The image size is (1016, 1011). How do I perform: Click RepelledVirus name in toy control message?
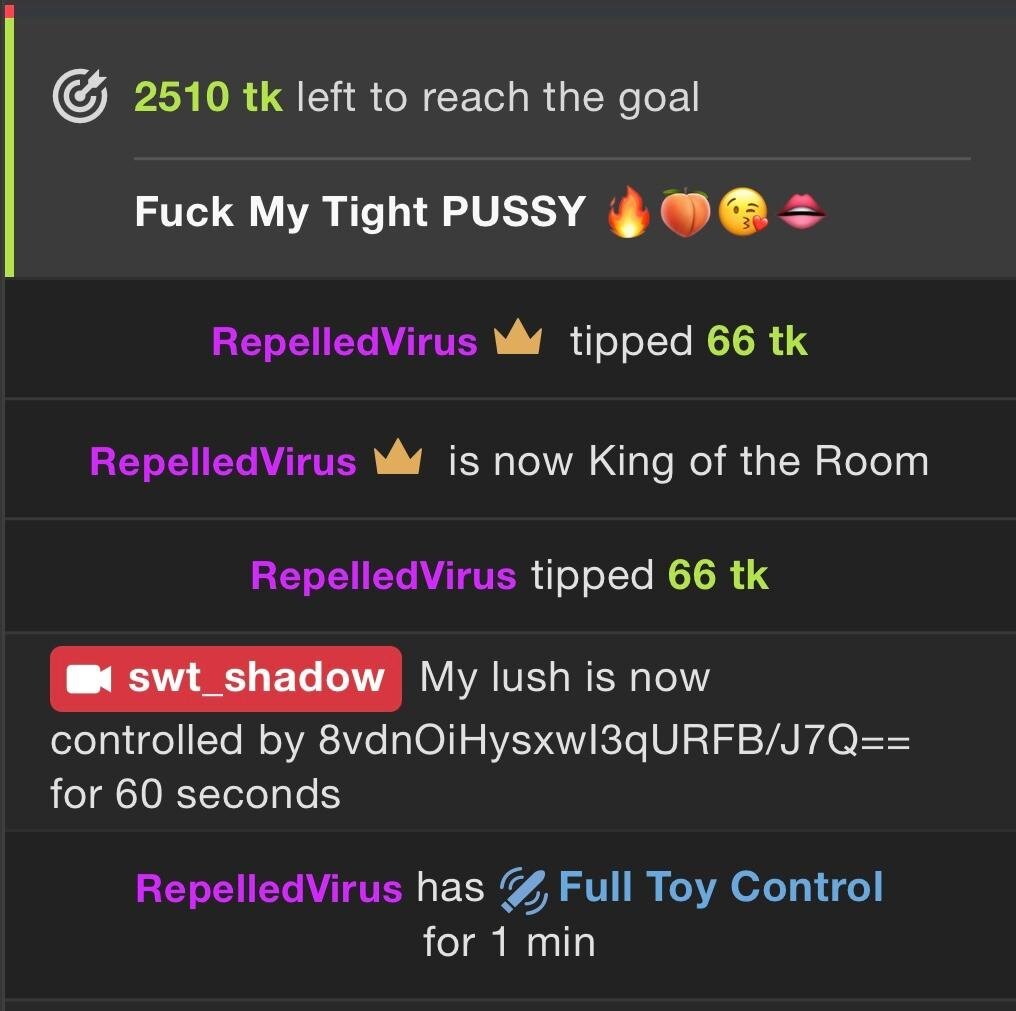269,889
